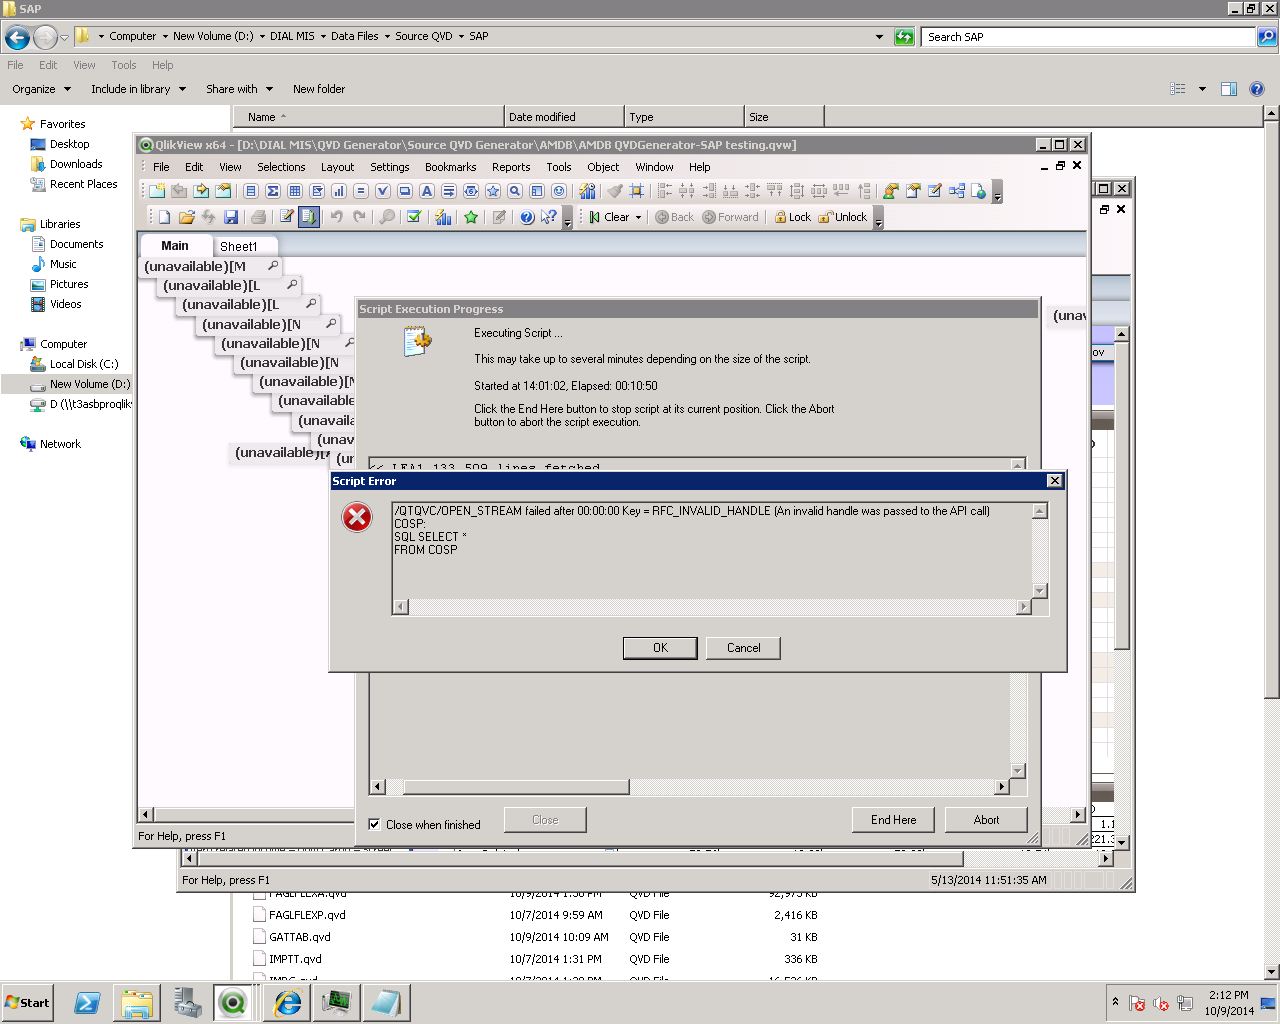Click the Search Object magnifier icon in design toolbar

pos(515,191)
